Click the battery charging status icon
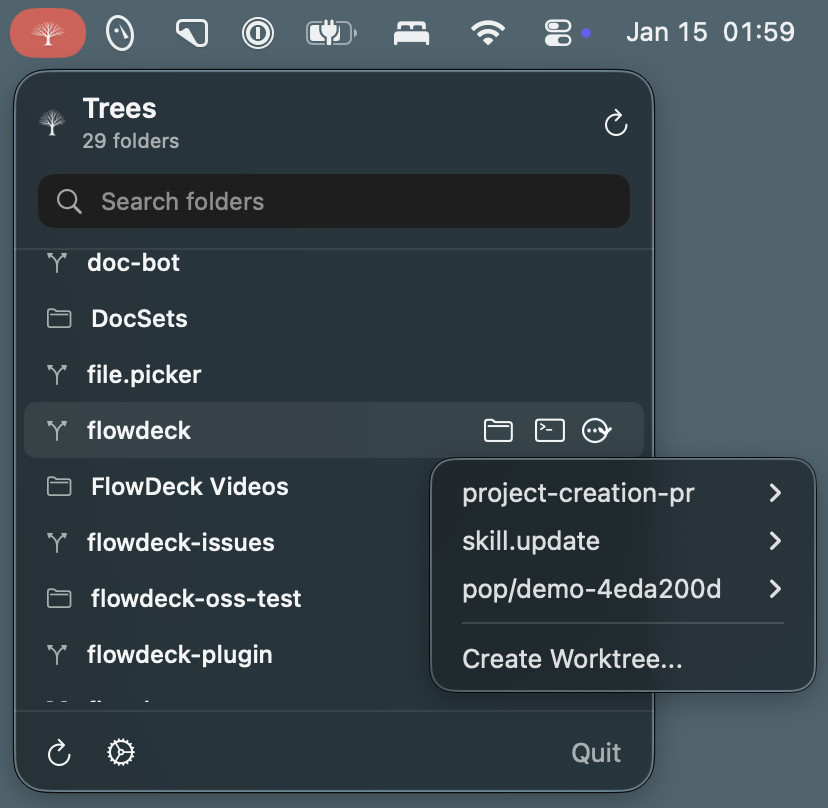 point(329,33)
